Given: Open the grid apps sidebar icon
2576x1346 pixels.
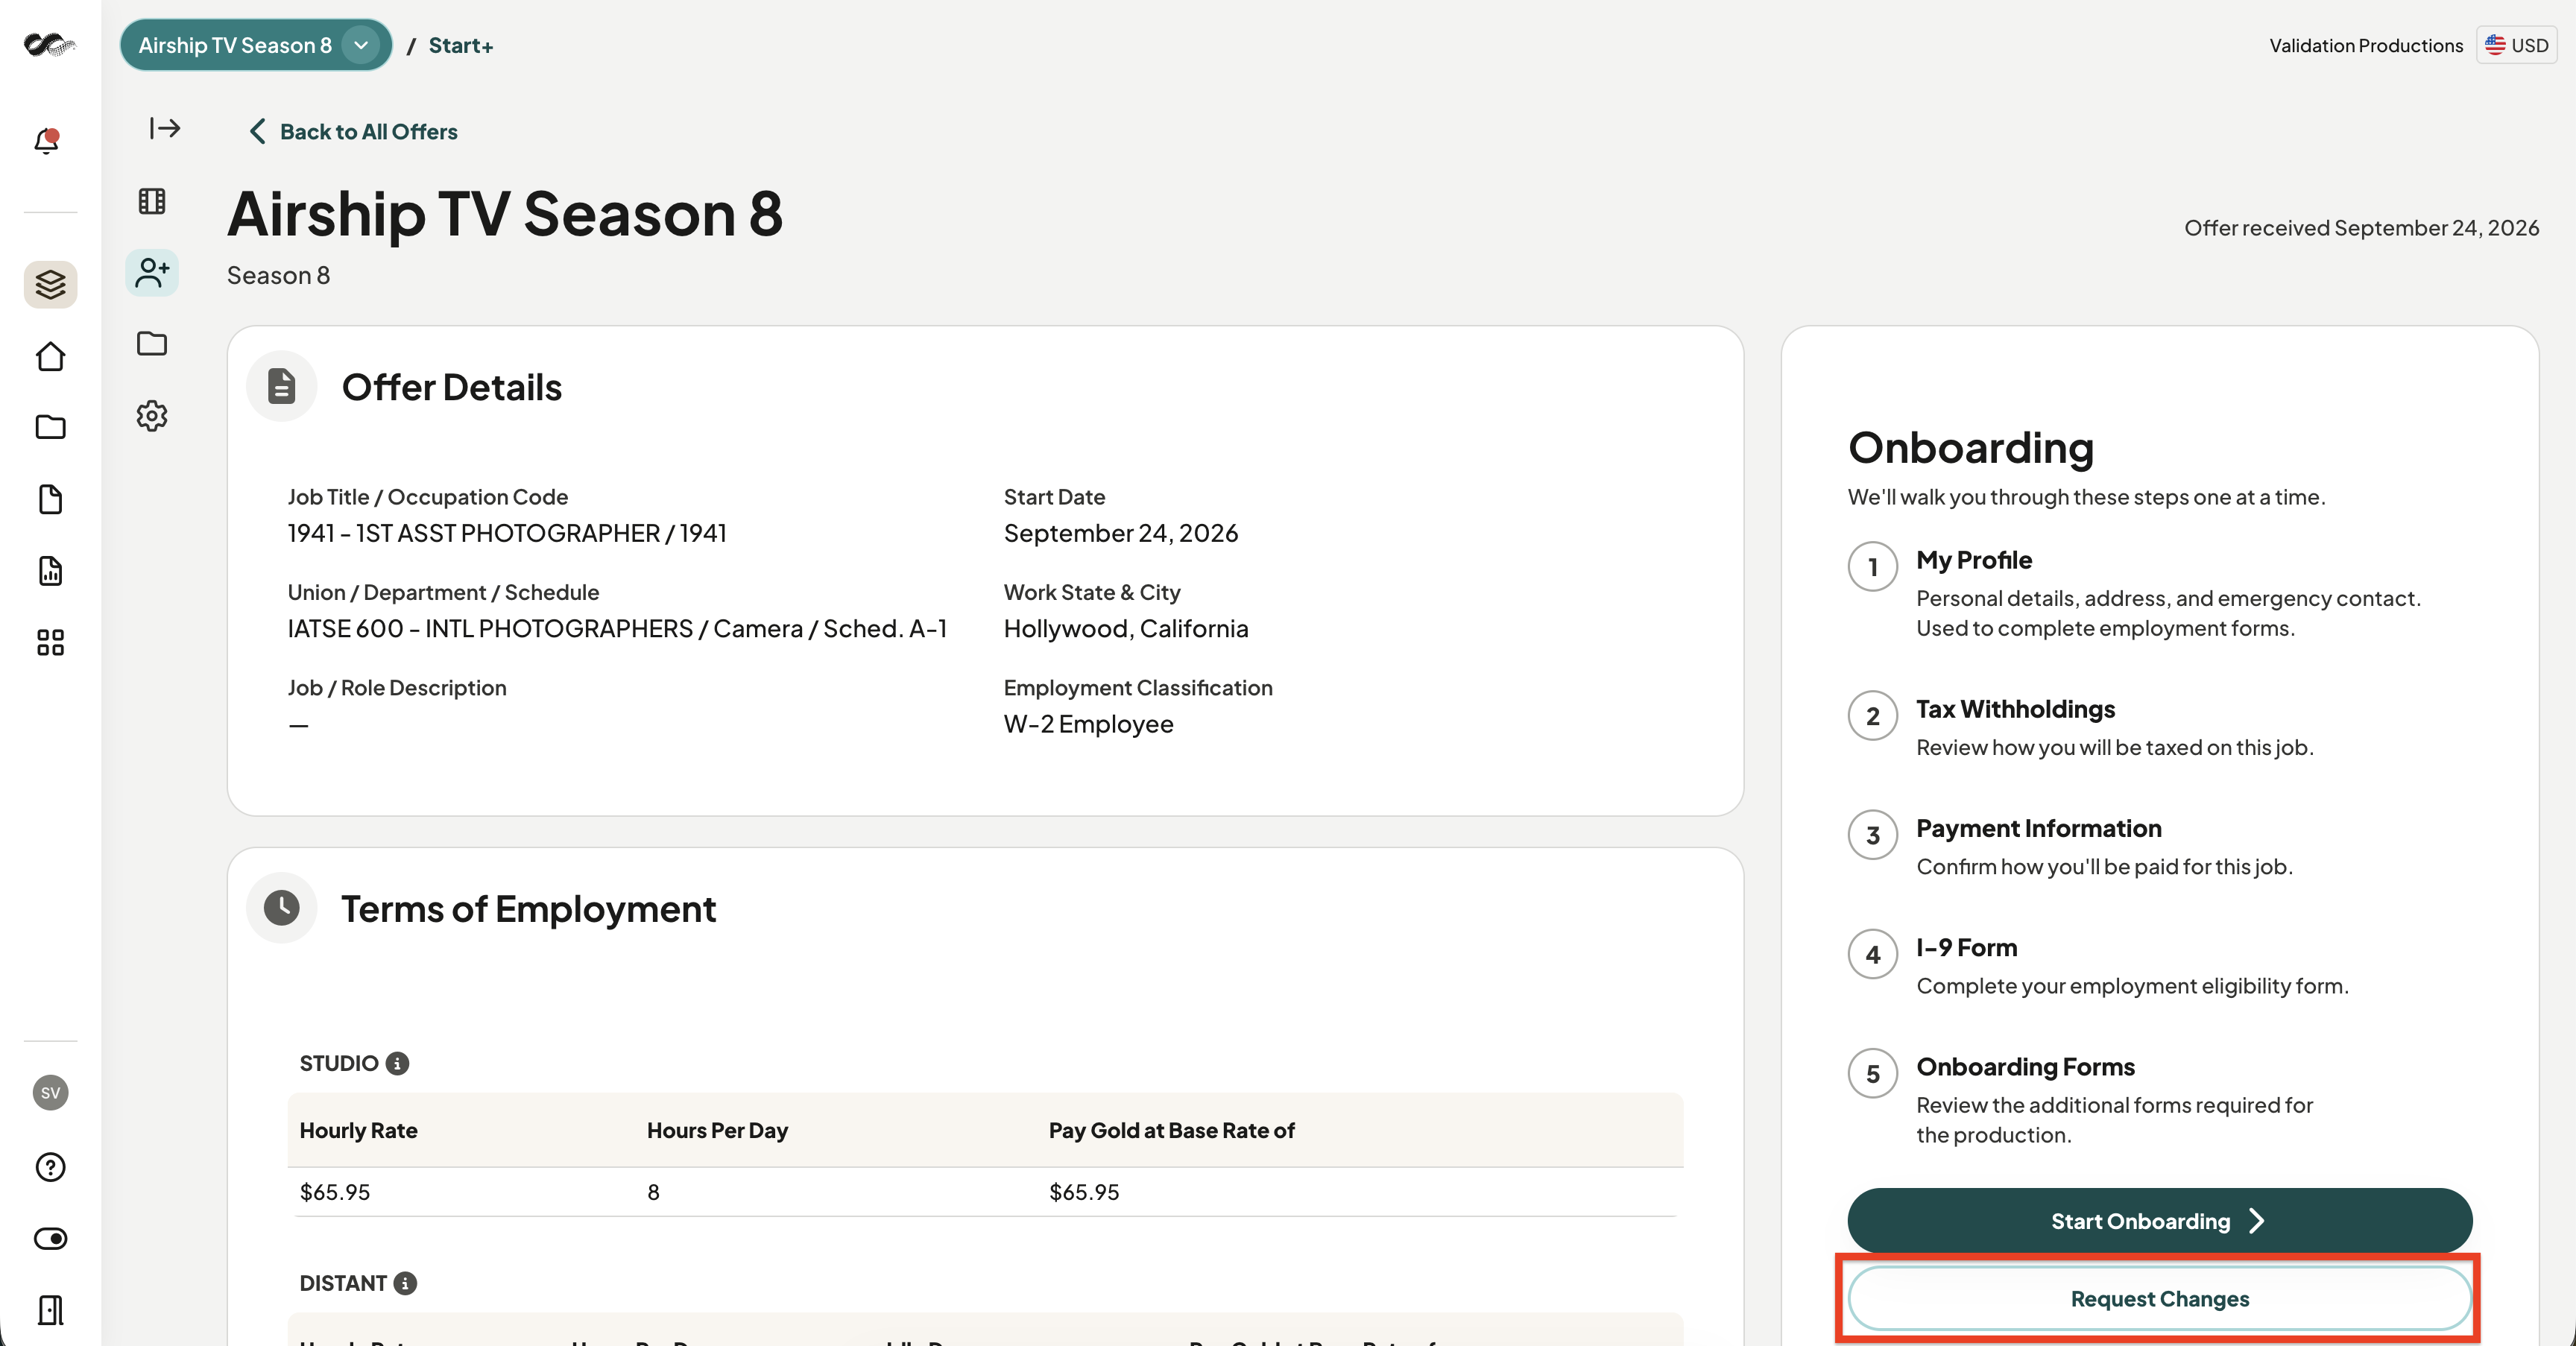Looking at the screenshot, I should [x=50, y=643].
